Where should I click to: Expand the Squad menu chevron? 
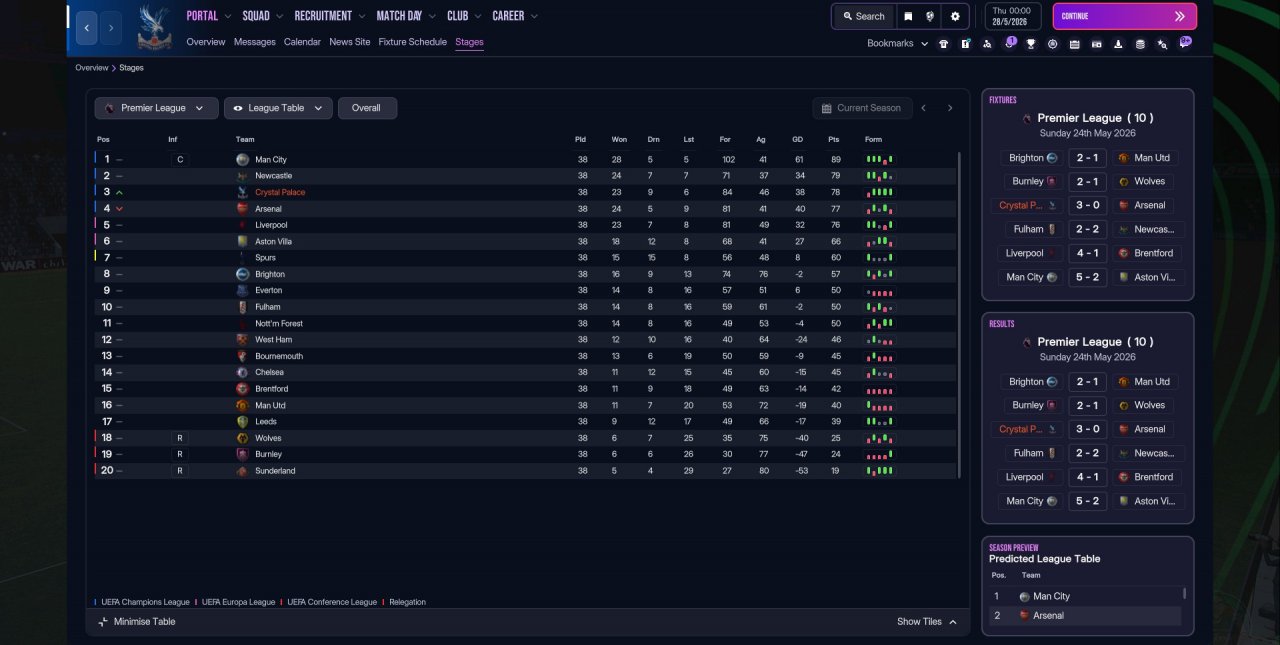pos(279,16)
